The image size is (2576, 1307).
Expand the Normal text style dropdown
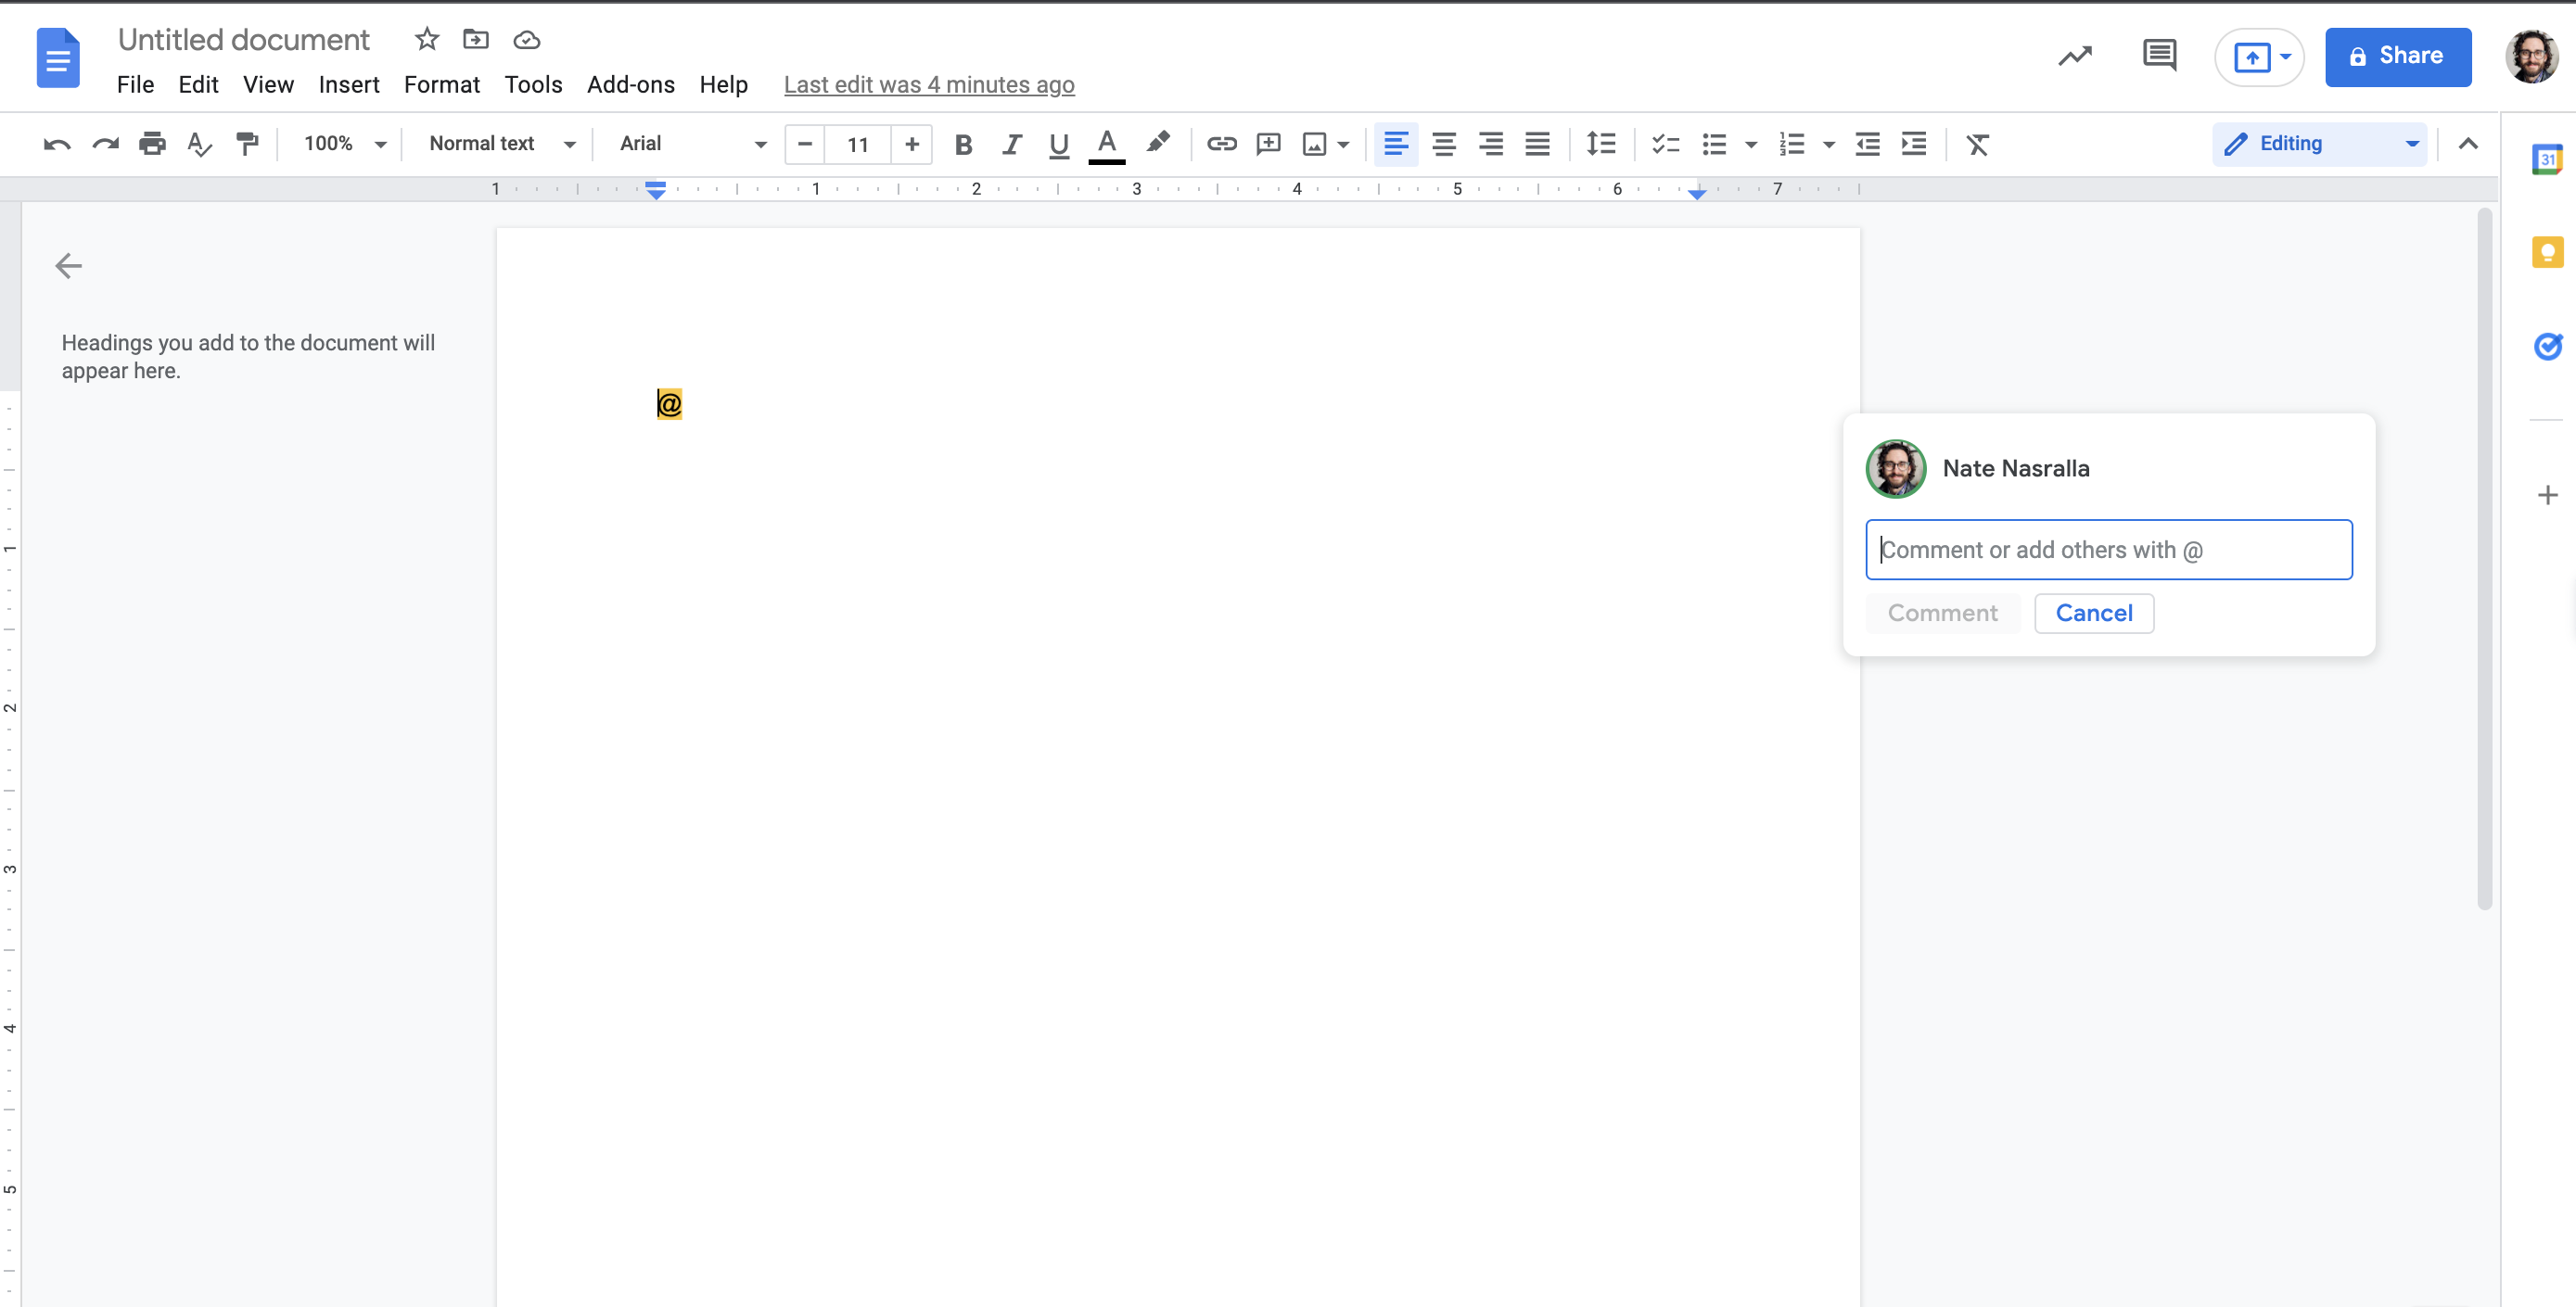[x=501, y=144]
